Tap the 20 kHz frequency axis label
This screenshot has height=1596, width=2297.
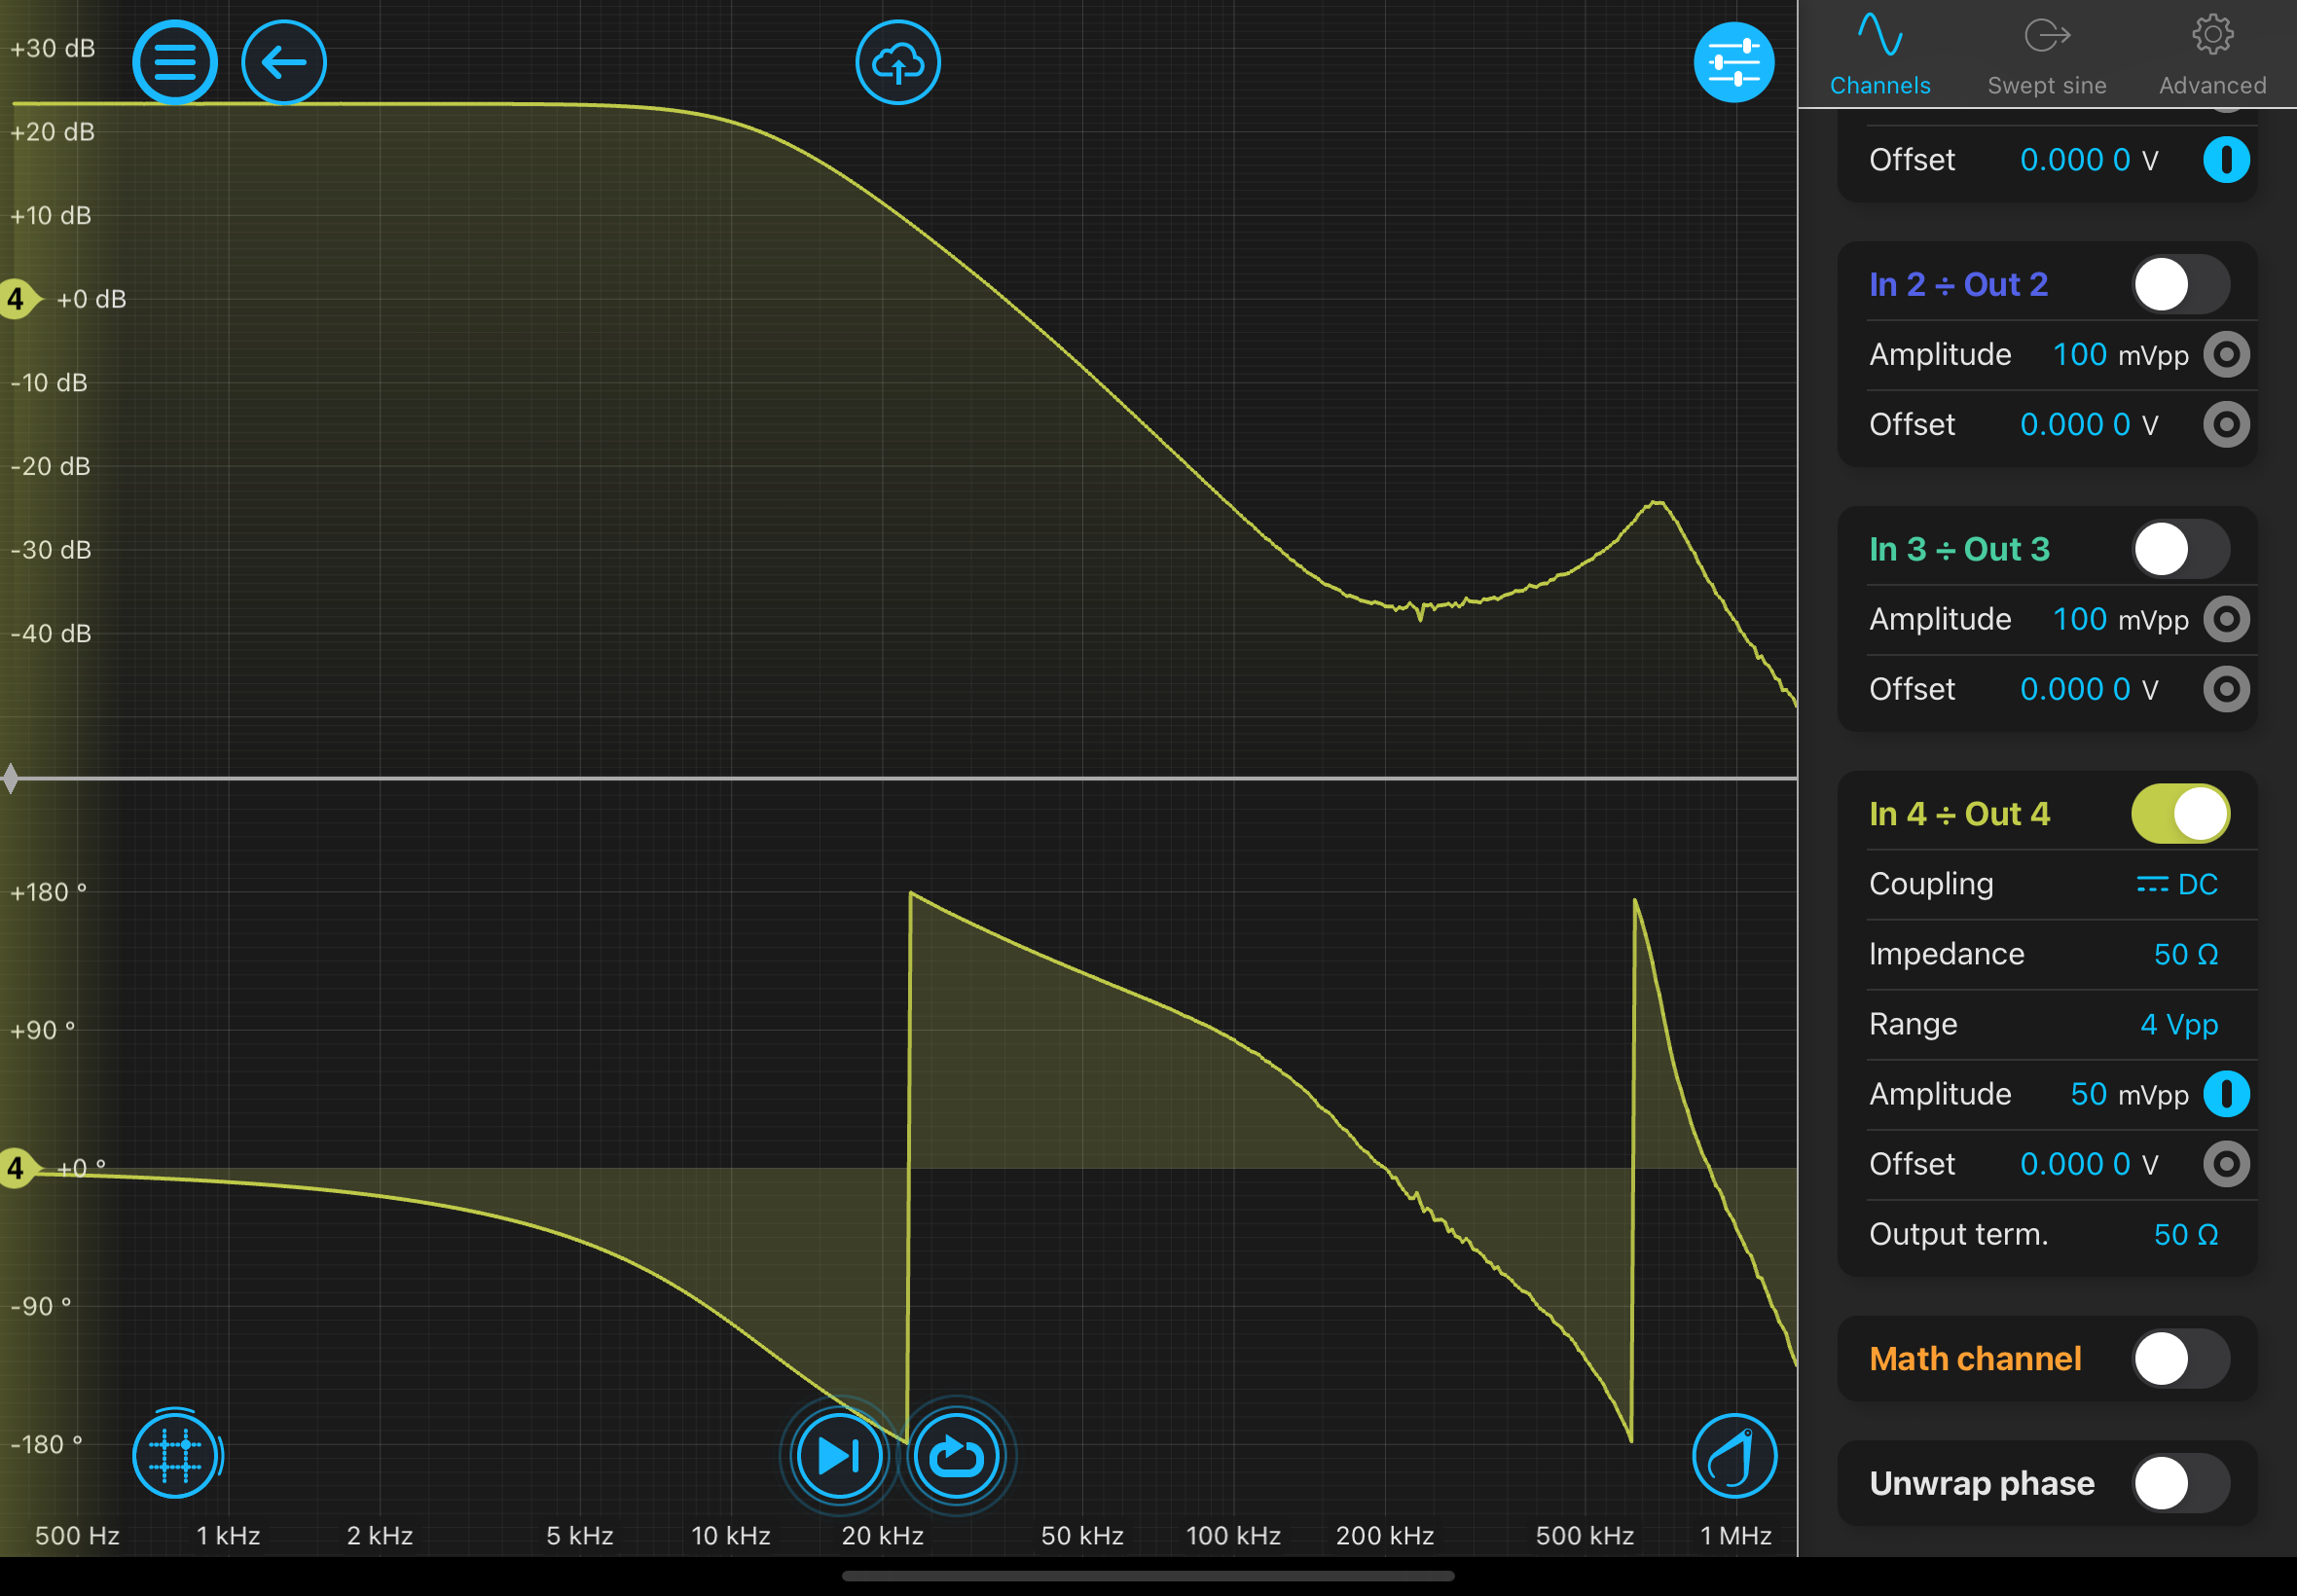[882, 1536]
